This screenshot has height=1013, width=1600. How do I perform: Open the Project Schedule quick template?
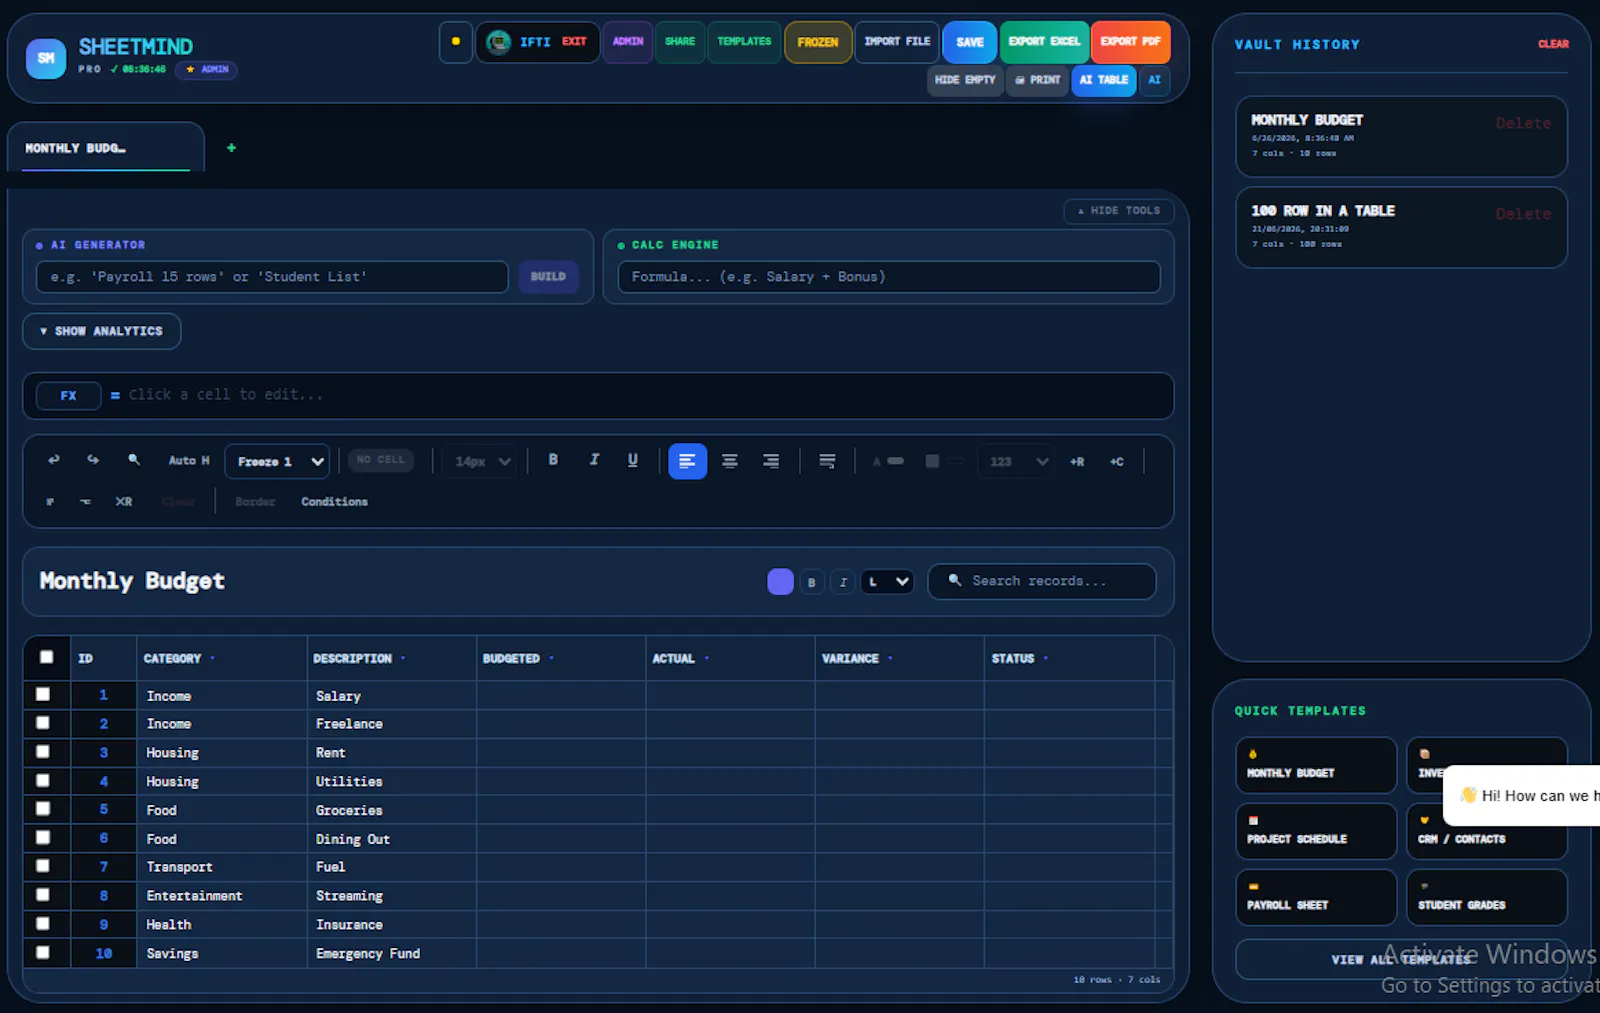click(1316, 831)
